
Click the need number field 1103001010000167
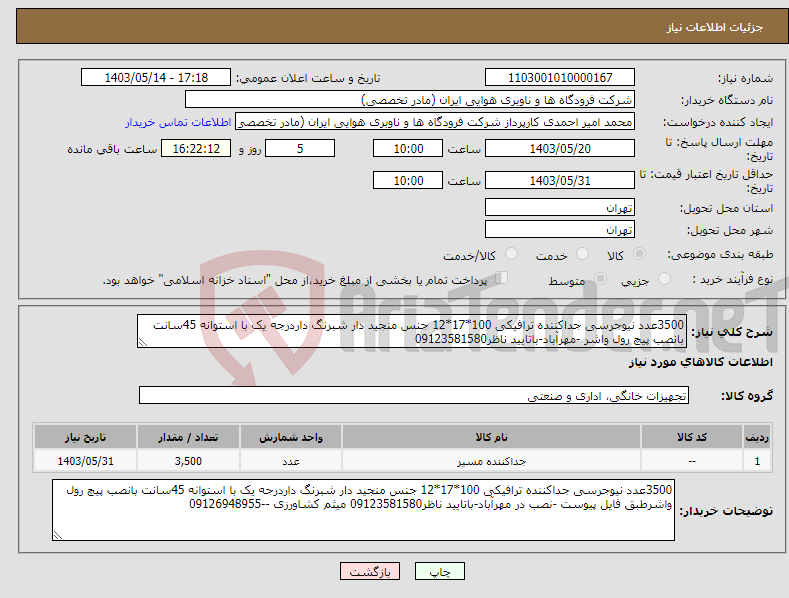(560, 78)
